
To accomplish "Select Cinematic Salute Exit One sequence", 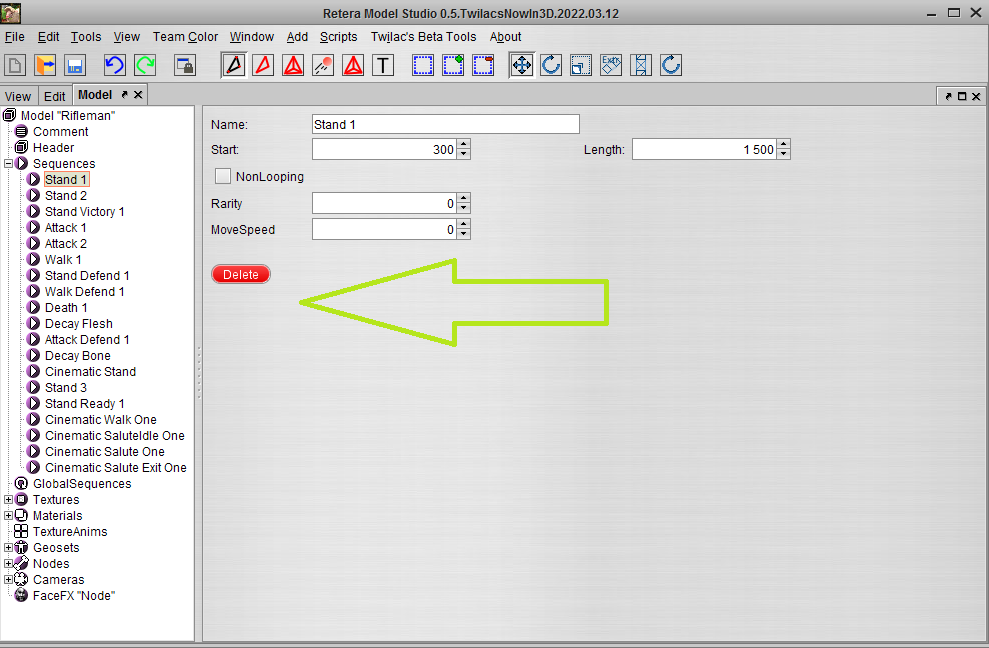I will pos(115,468).
